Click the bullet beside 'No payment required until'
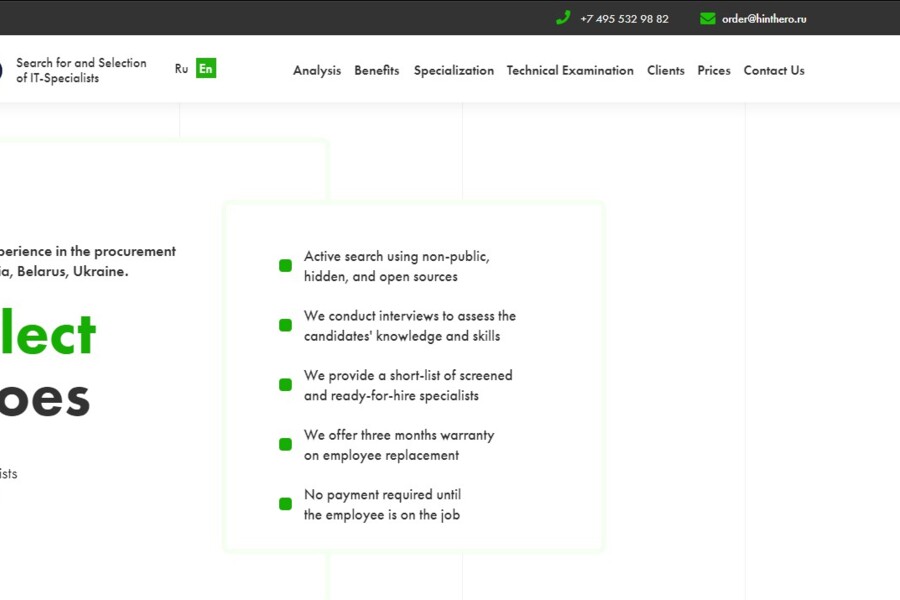Screen dimensions: 900x600 (285, 504)
